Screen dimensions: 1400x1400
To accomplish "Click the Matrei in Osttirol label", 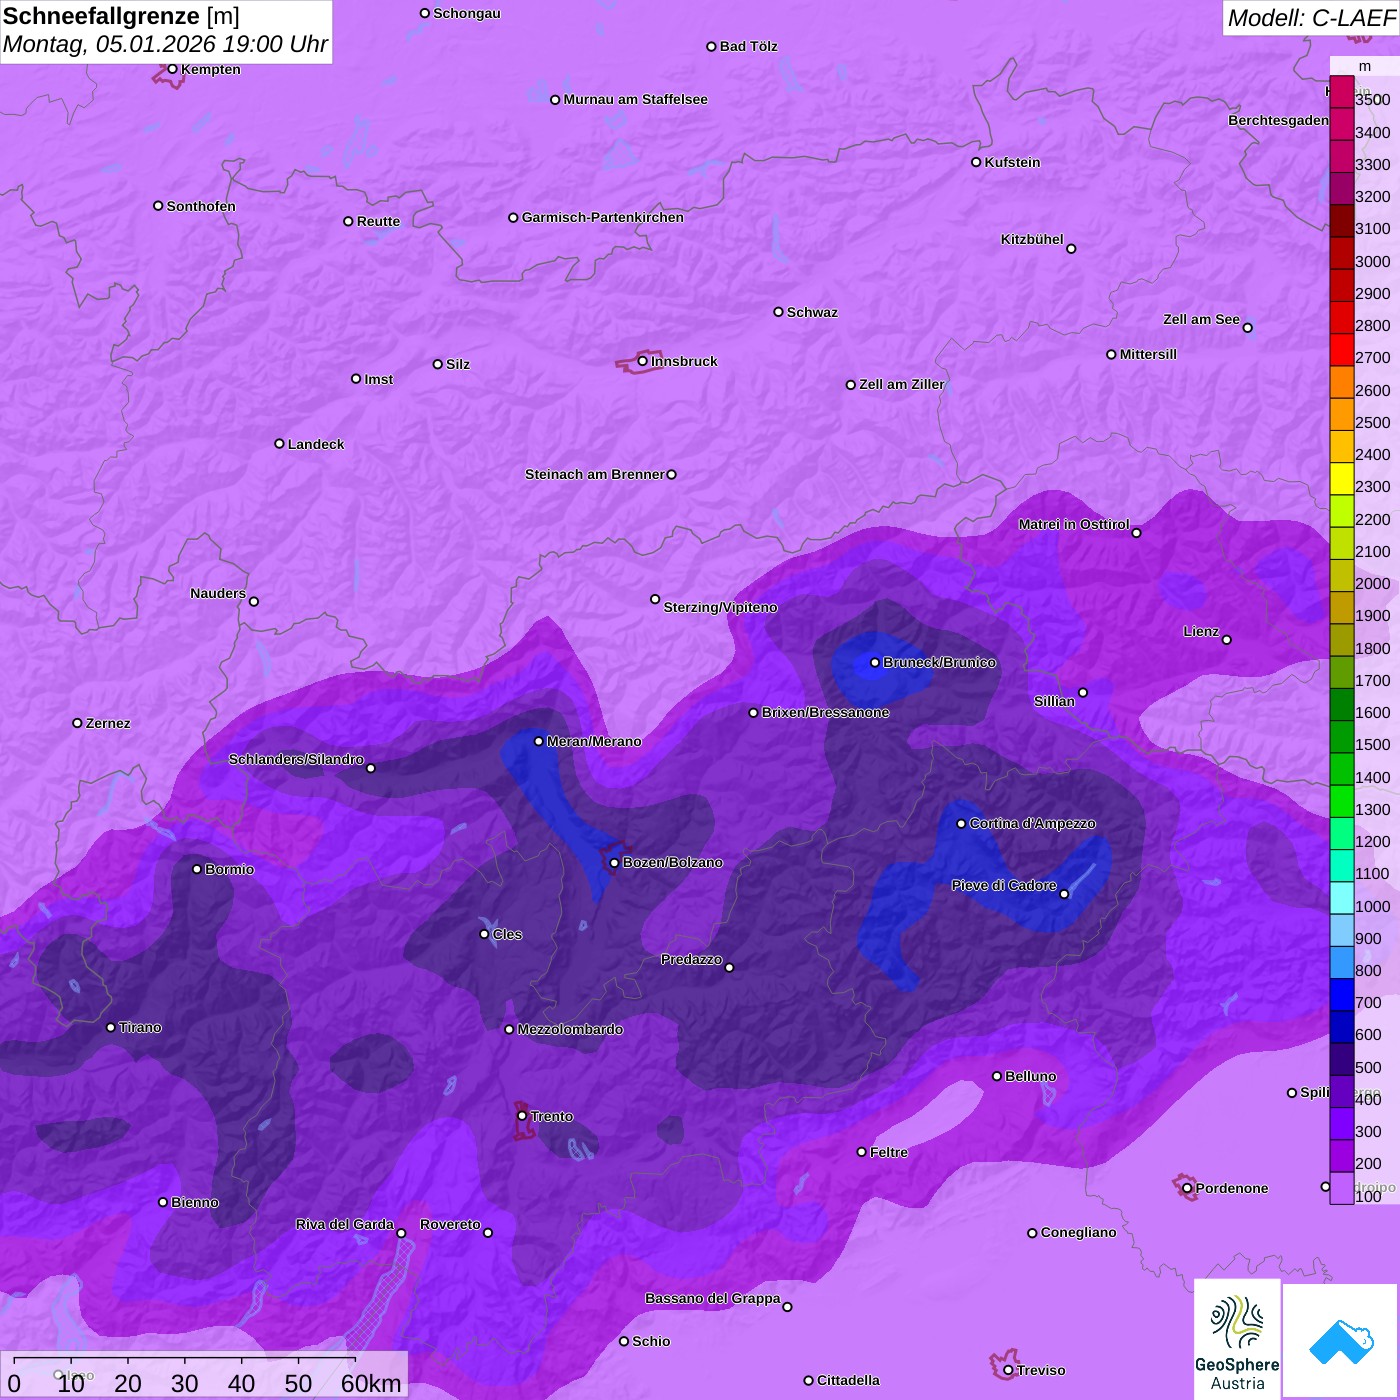I will click(1074, 524).
